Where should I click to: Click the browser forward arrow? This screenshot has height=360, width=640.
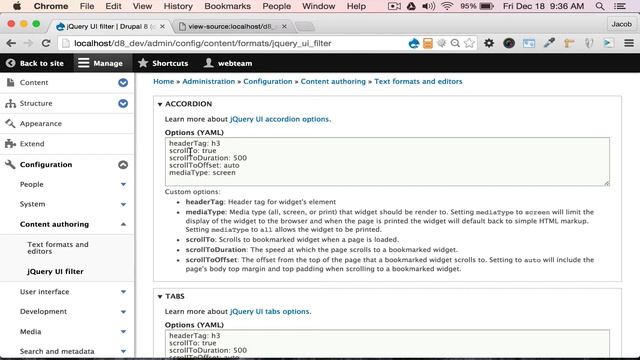(x=28, y=43)
